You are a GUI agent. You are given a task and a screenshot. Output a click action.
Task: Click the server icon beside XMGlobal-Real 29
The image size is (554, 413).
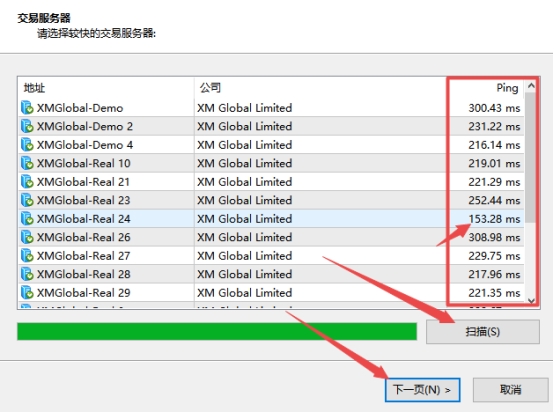coord(27,292)
